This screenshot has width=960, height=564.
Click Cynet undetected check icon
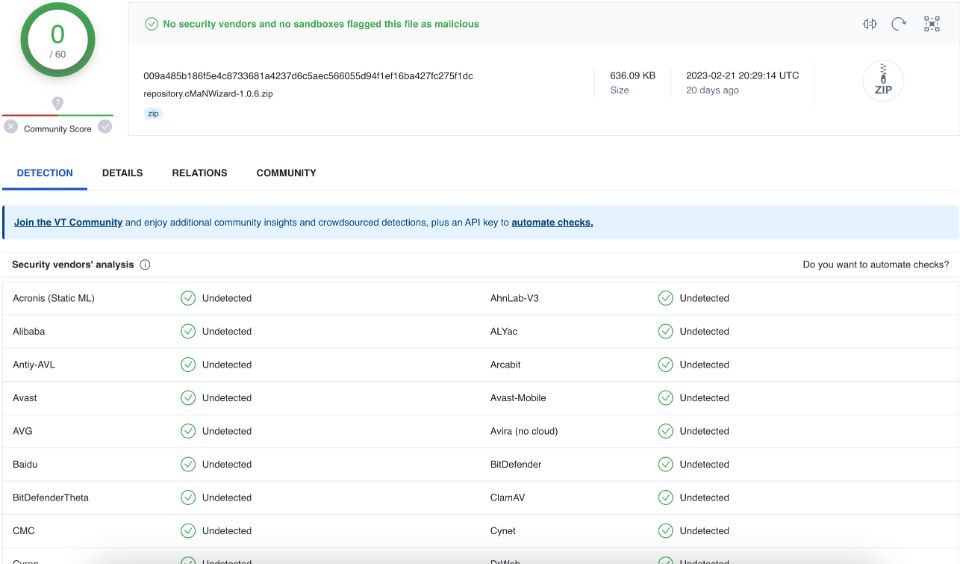tap(666, 530)
